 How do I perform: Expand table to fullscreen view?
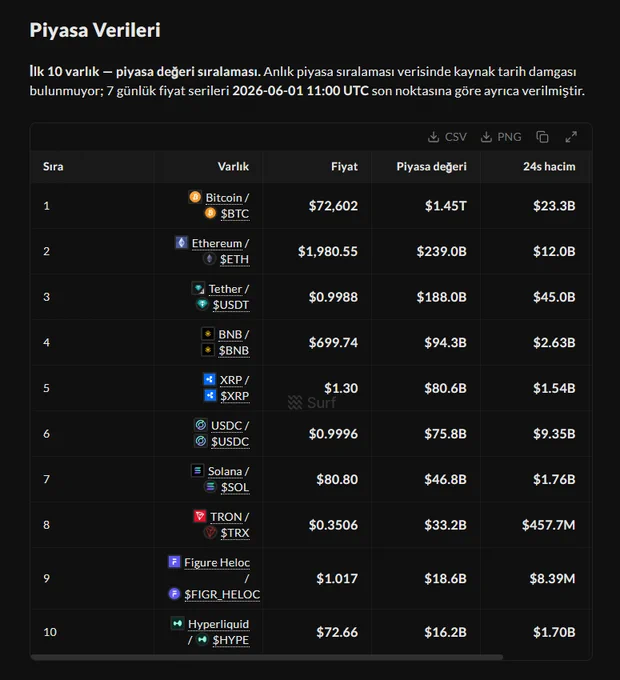571,137
